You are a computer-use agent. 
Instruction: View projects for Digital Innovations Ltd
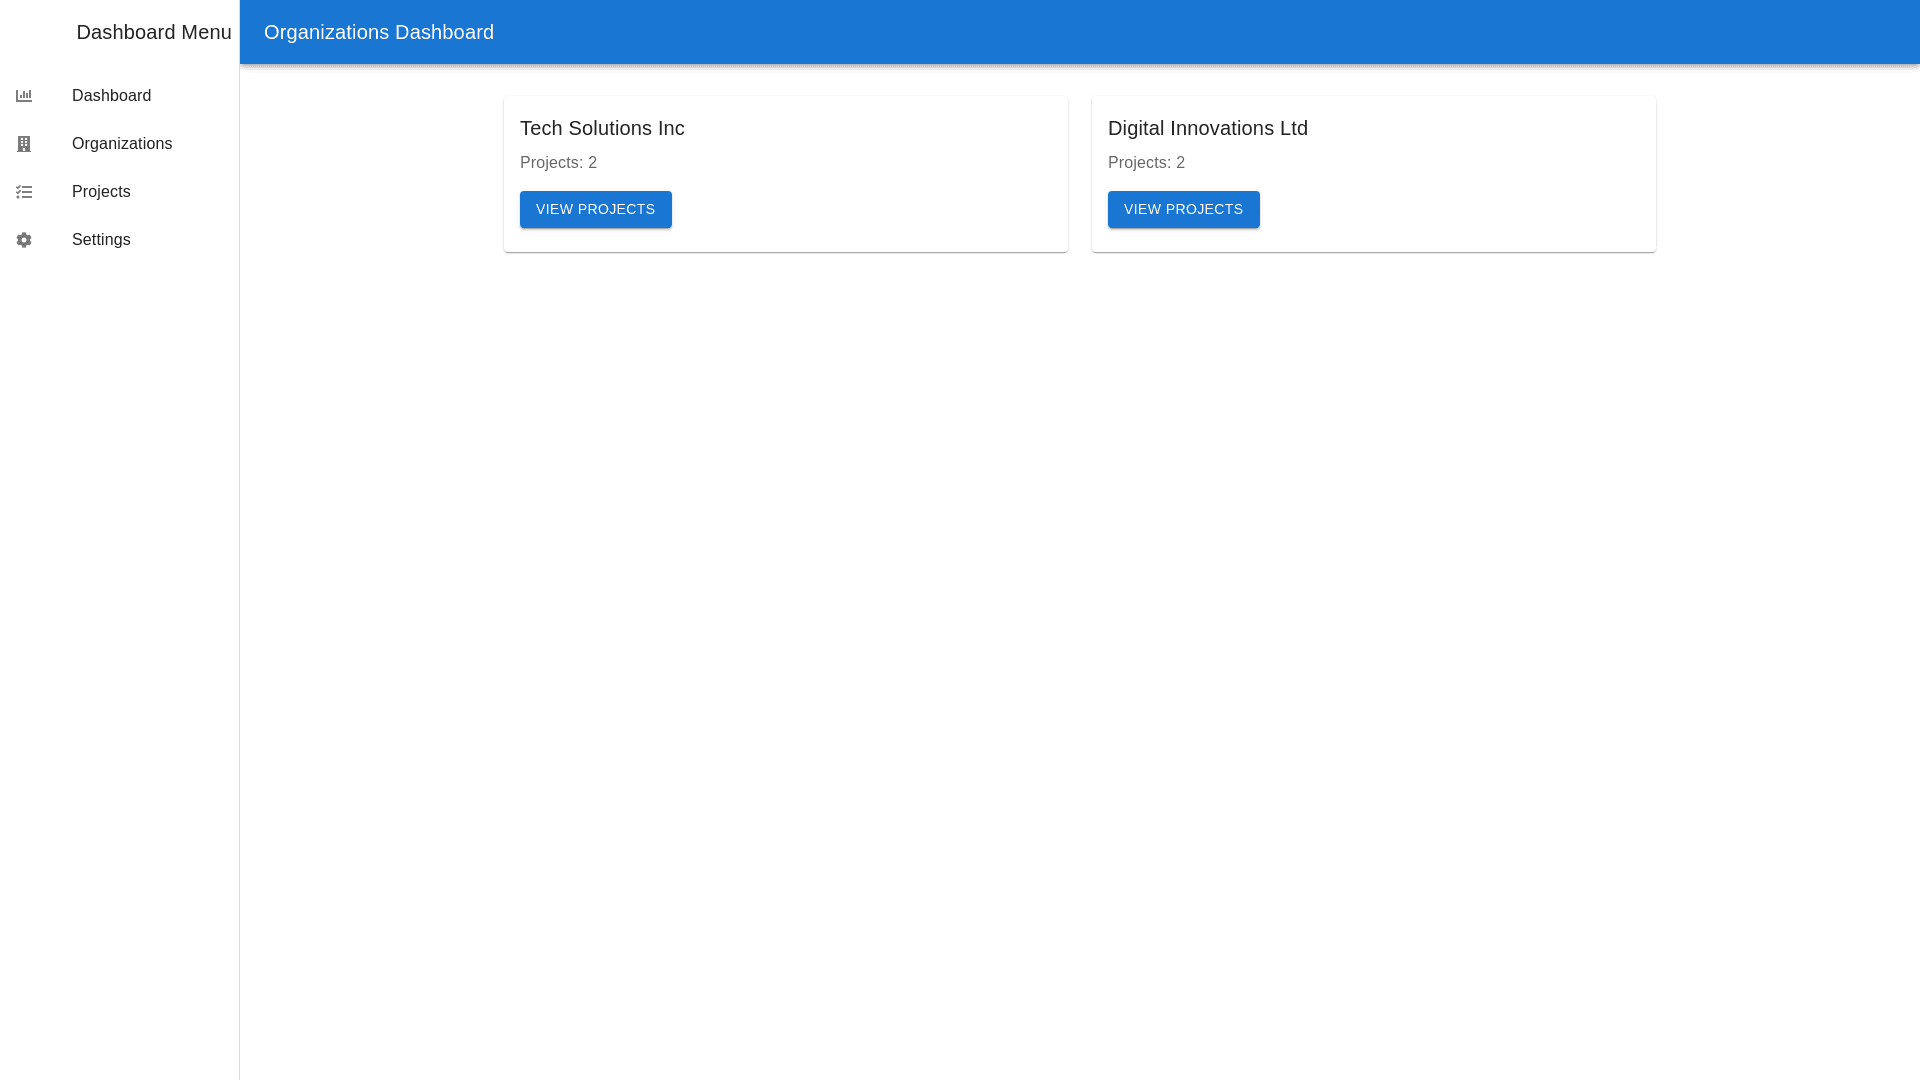click(1183, 209)
